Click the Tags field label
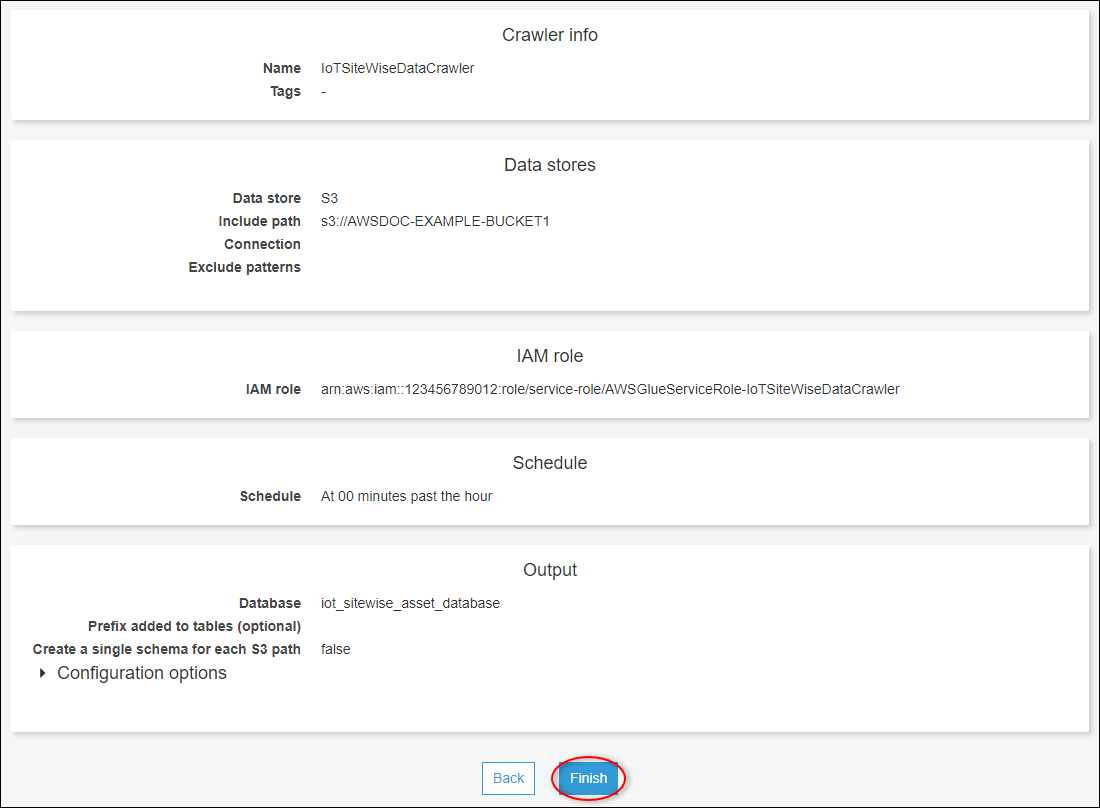This screenshot has width=1100, height=808. click(284, 91)
